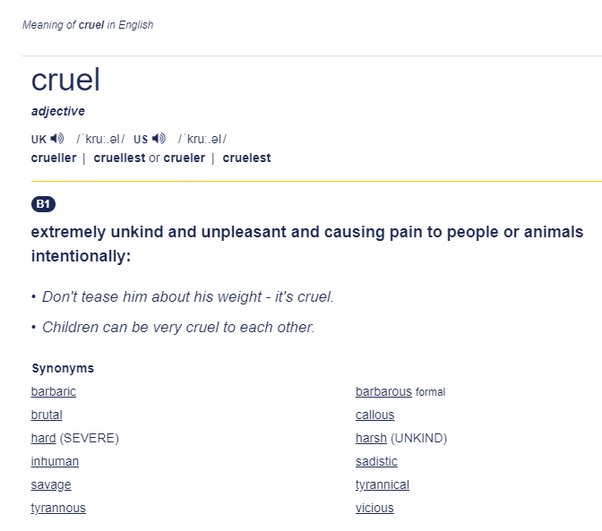Go to the hard synonym entry
Screen dimensions: 602x531
[43, 438]
